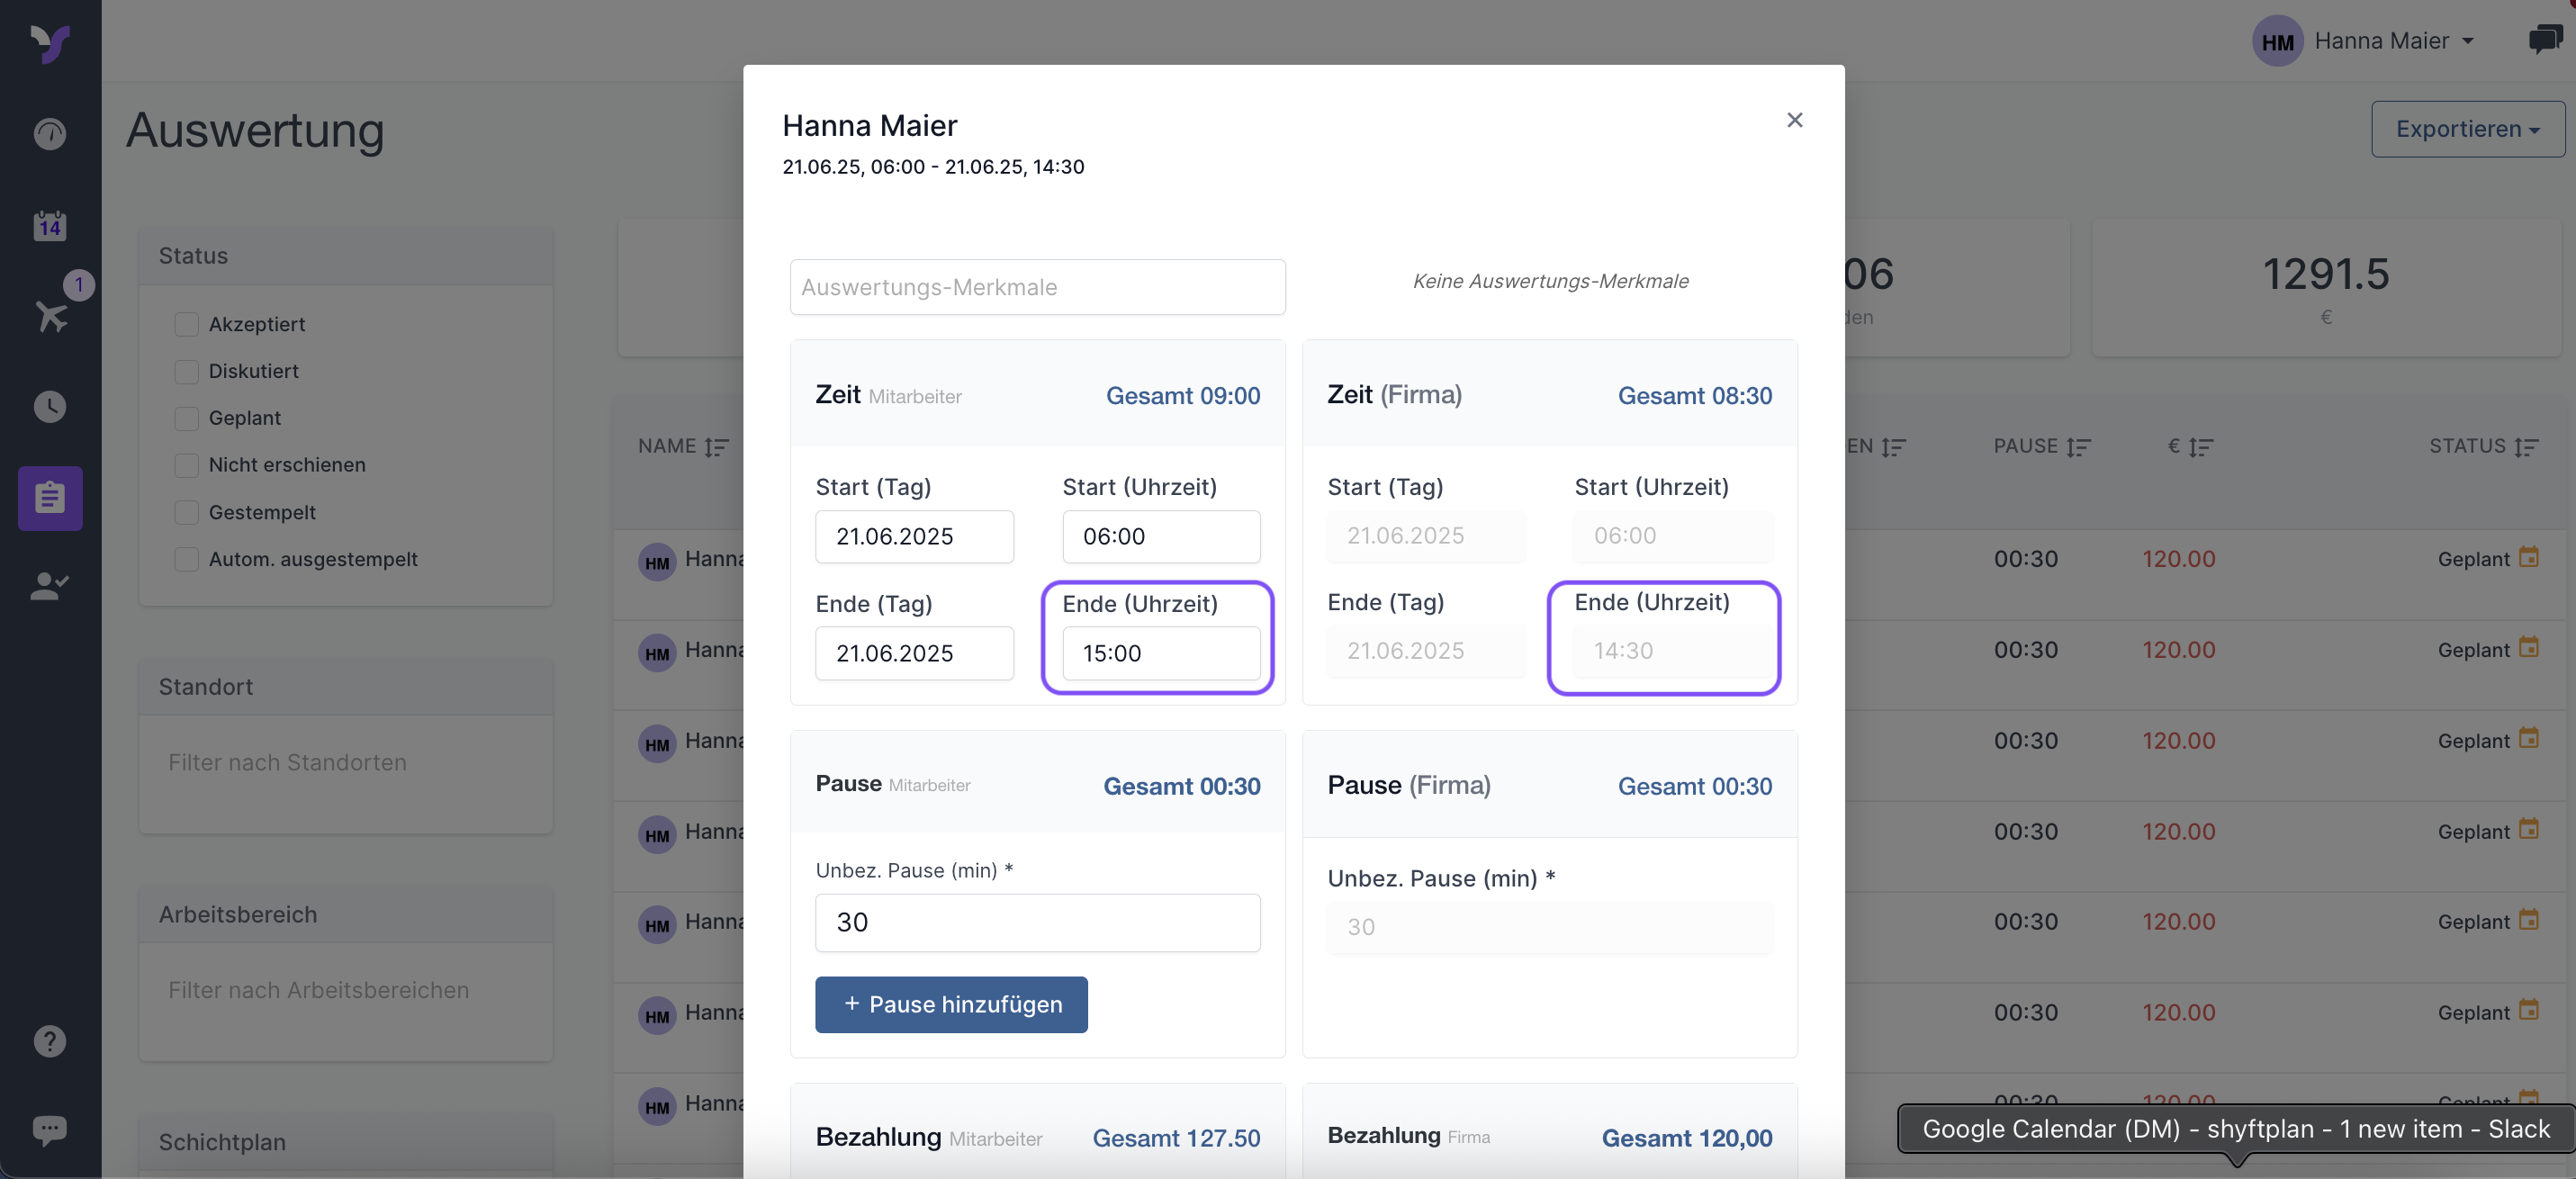Click the Keine Auswertungs-Merkmale text
Viewport: 2576px width, 1179px height.
1550,281
